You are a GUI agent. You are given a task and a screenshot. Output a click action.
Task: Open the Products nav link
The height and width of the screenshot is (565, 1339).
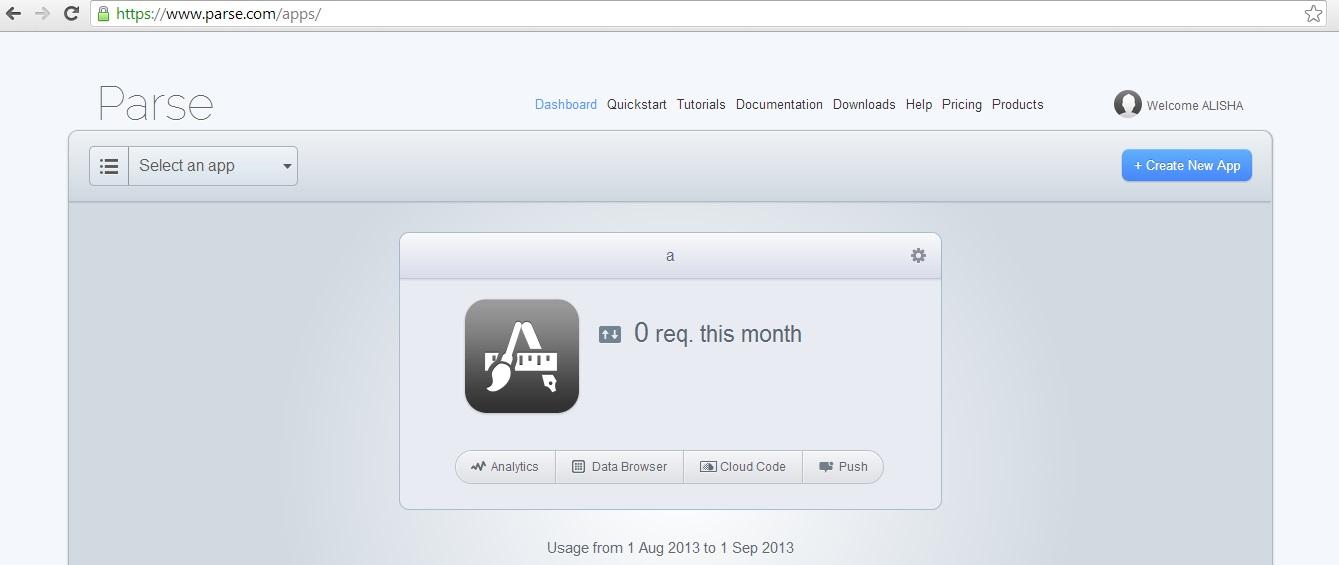[x=1018, y=104]
